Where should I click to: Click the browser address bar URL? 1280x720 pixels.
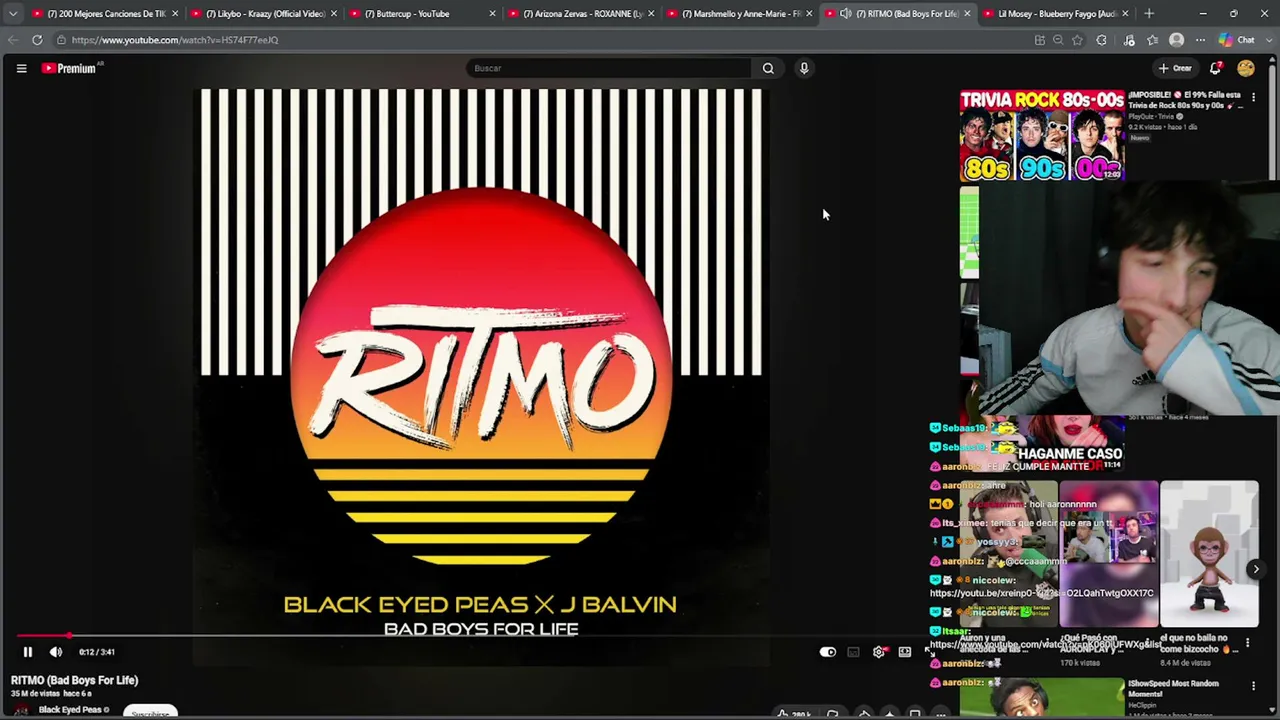[175, 40]
